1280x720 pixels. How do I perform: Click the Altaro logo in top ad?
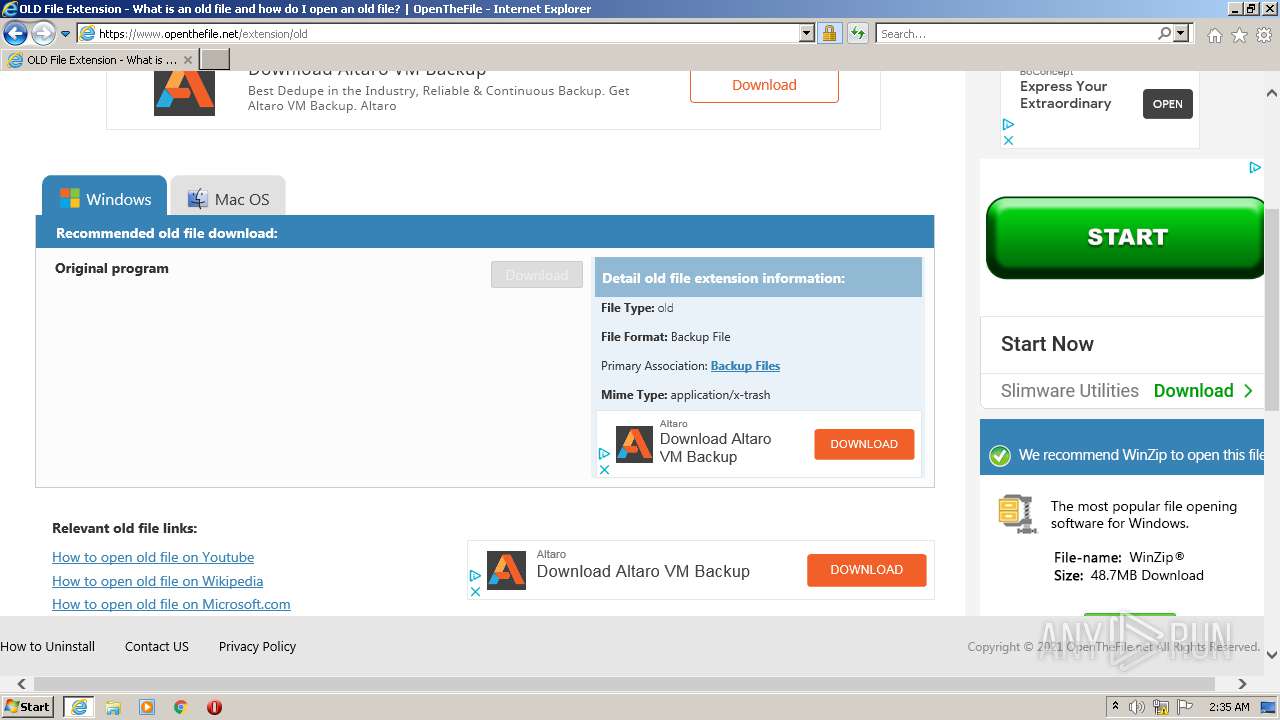(184, 92)
